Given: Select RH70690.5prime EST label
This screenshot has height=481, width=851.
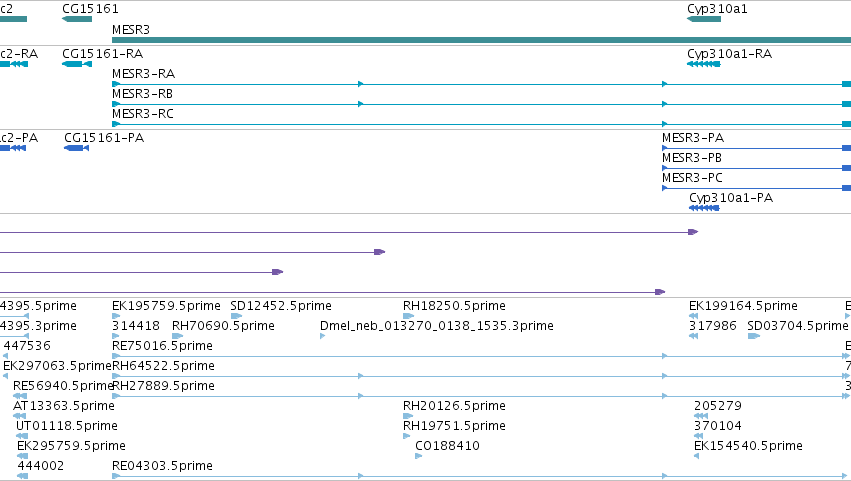Looking at the screenshot, I should (x=223, y=326).
